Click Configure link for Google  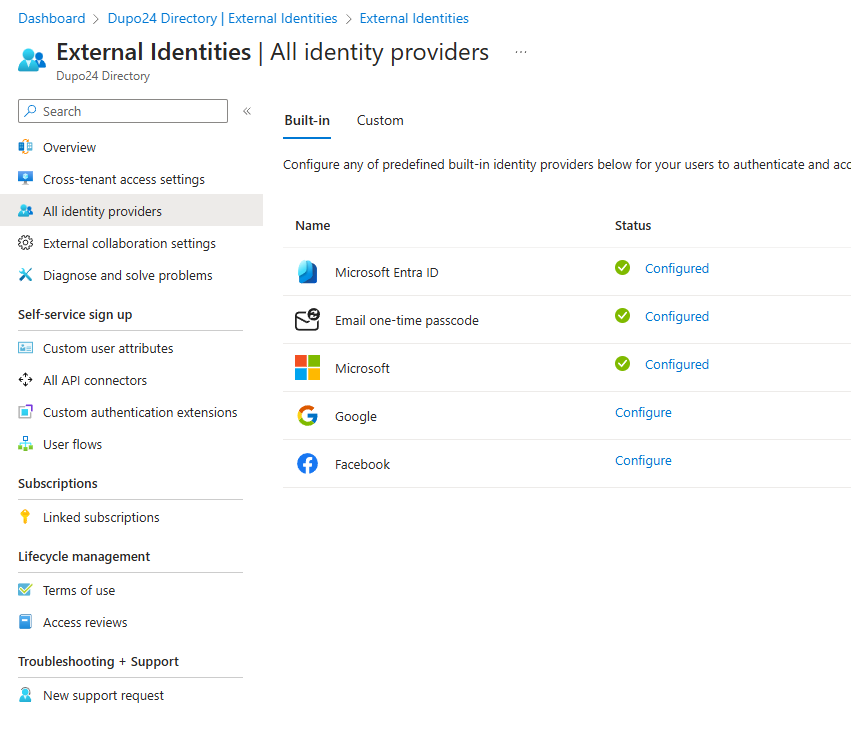[643, 412]
